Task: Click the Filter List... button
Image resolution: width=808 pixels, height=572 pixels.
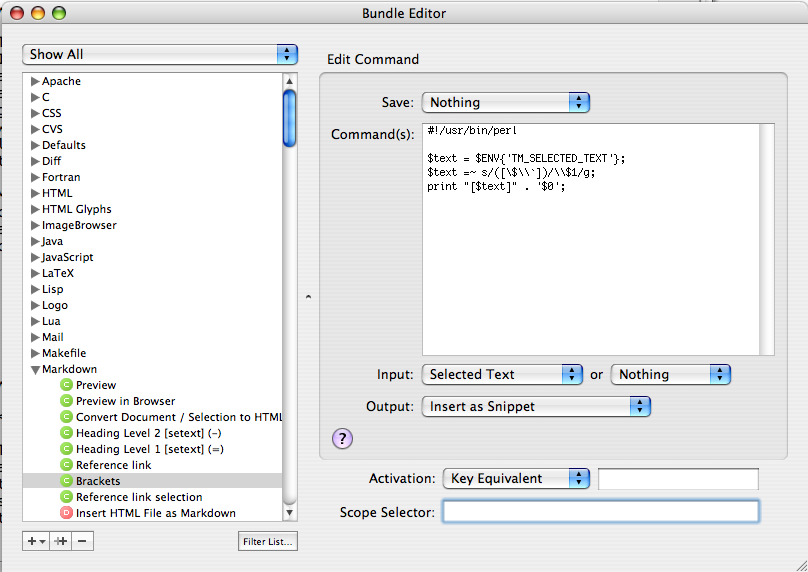Action: tap(267, 542)
